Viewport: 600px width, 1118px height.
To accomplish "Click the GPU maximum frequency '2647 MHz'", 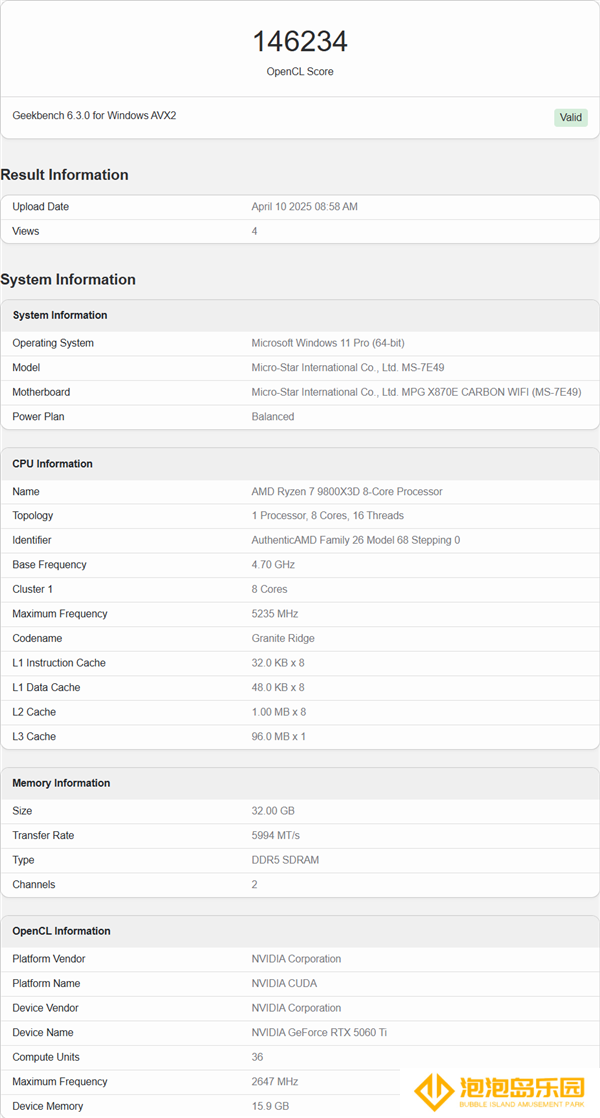I will coord(275,1082).
